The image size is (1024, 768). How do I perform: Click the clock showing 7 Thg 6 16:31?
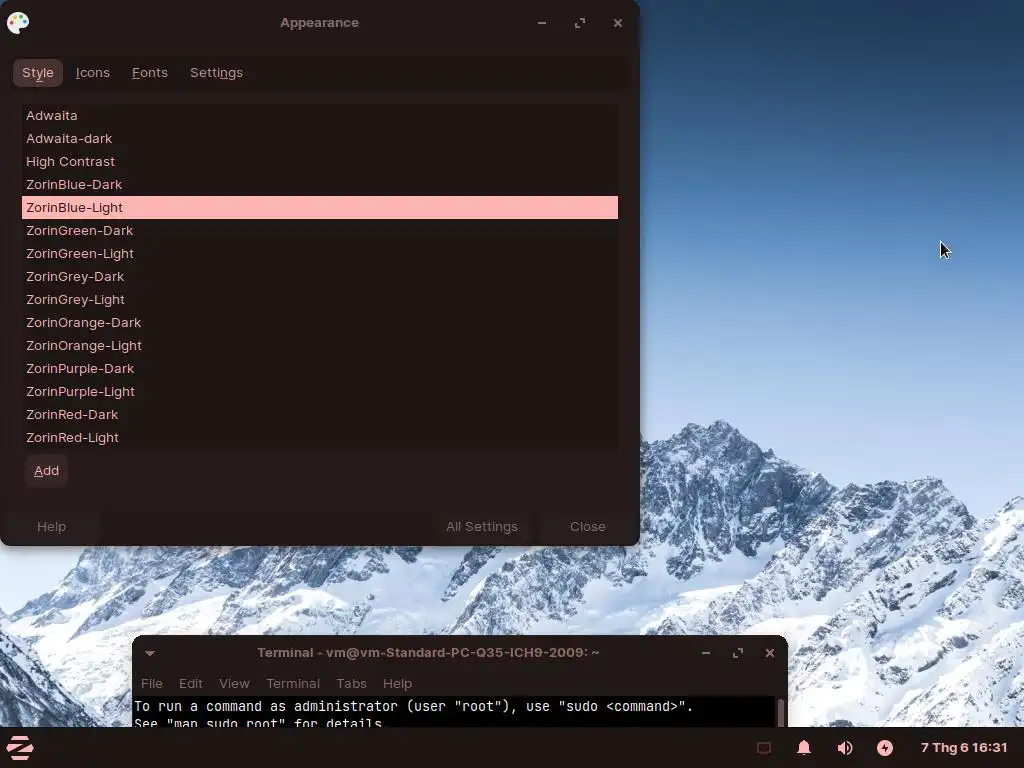964,748
